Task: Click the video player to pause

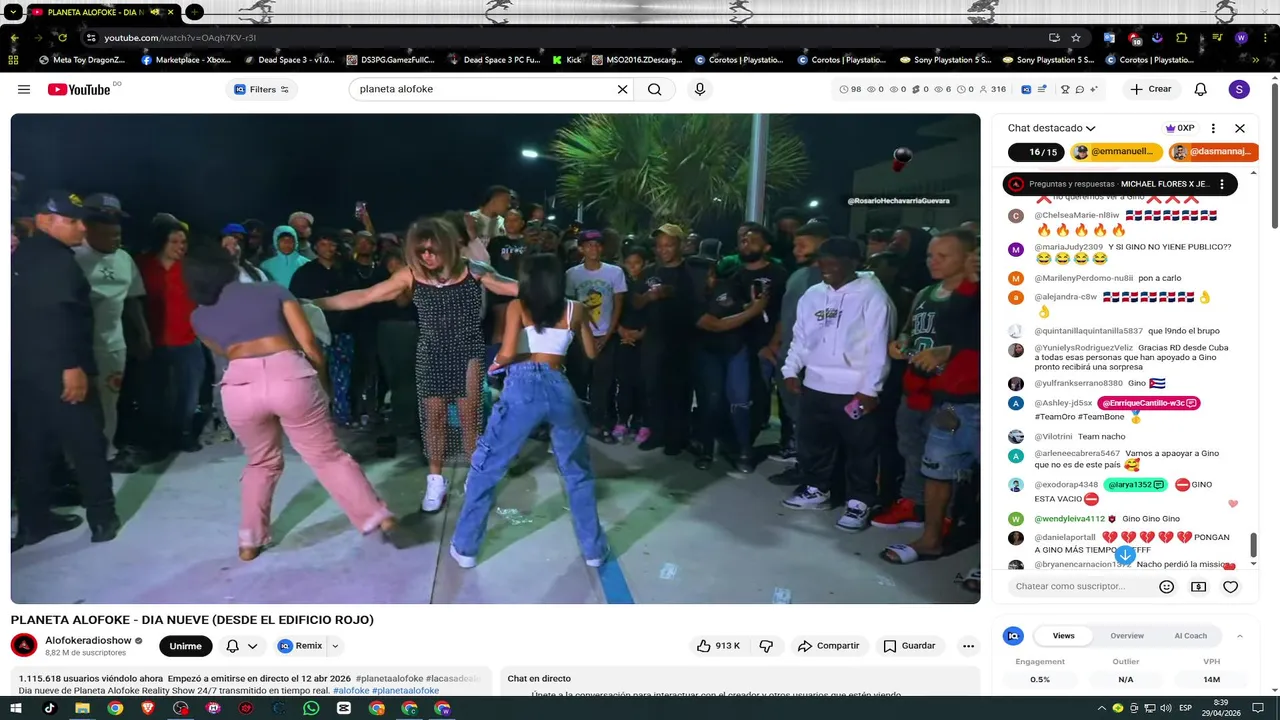Action: point(495,358)
